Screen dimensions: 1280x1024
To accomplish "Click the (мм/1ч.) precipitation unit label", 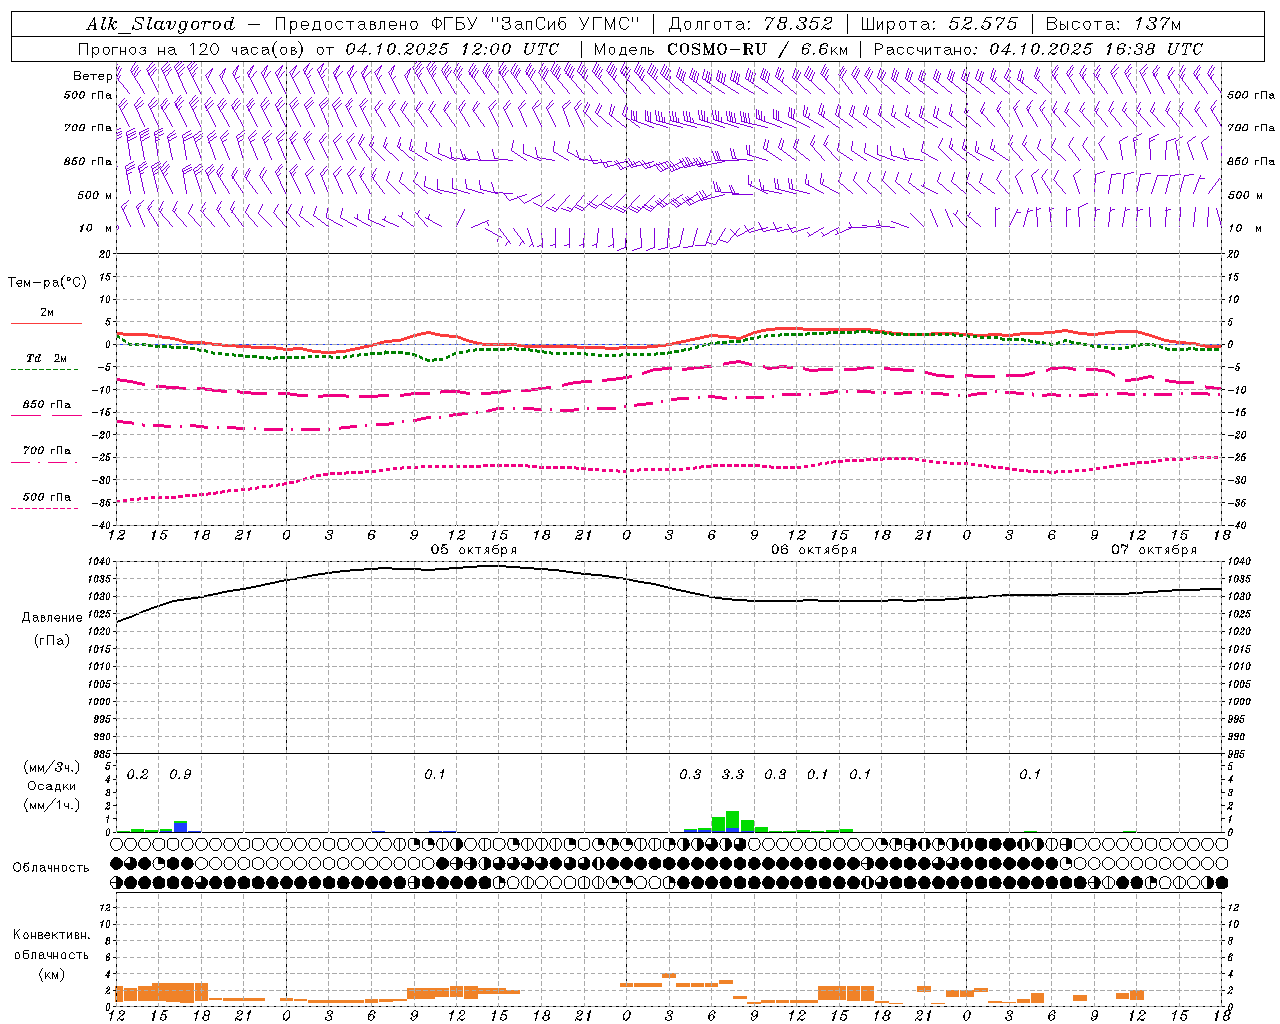I will pyautogui.click(x=50, y=805).
